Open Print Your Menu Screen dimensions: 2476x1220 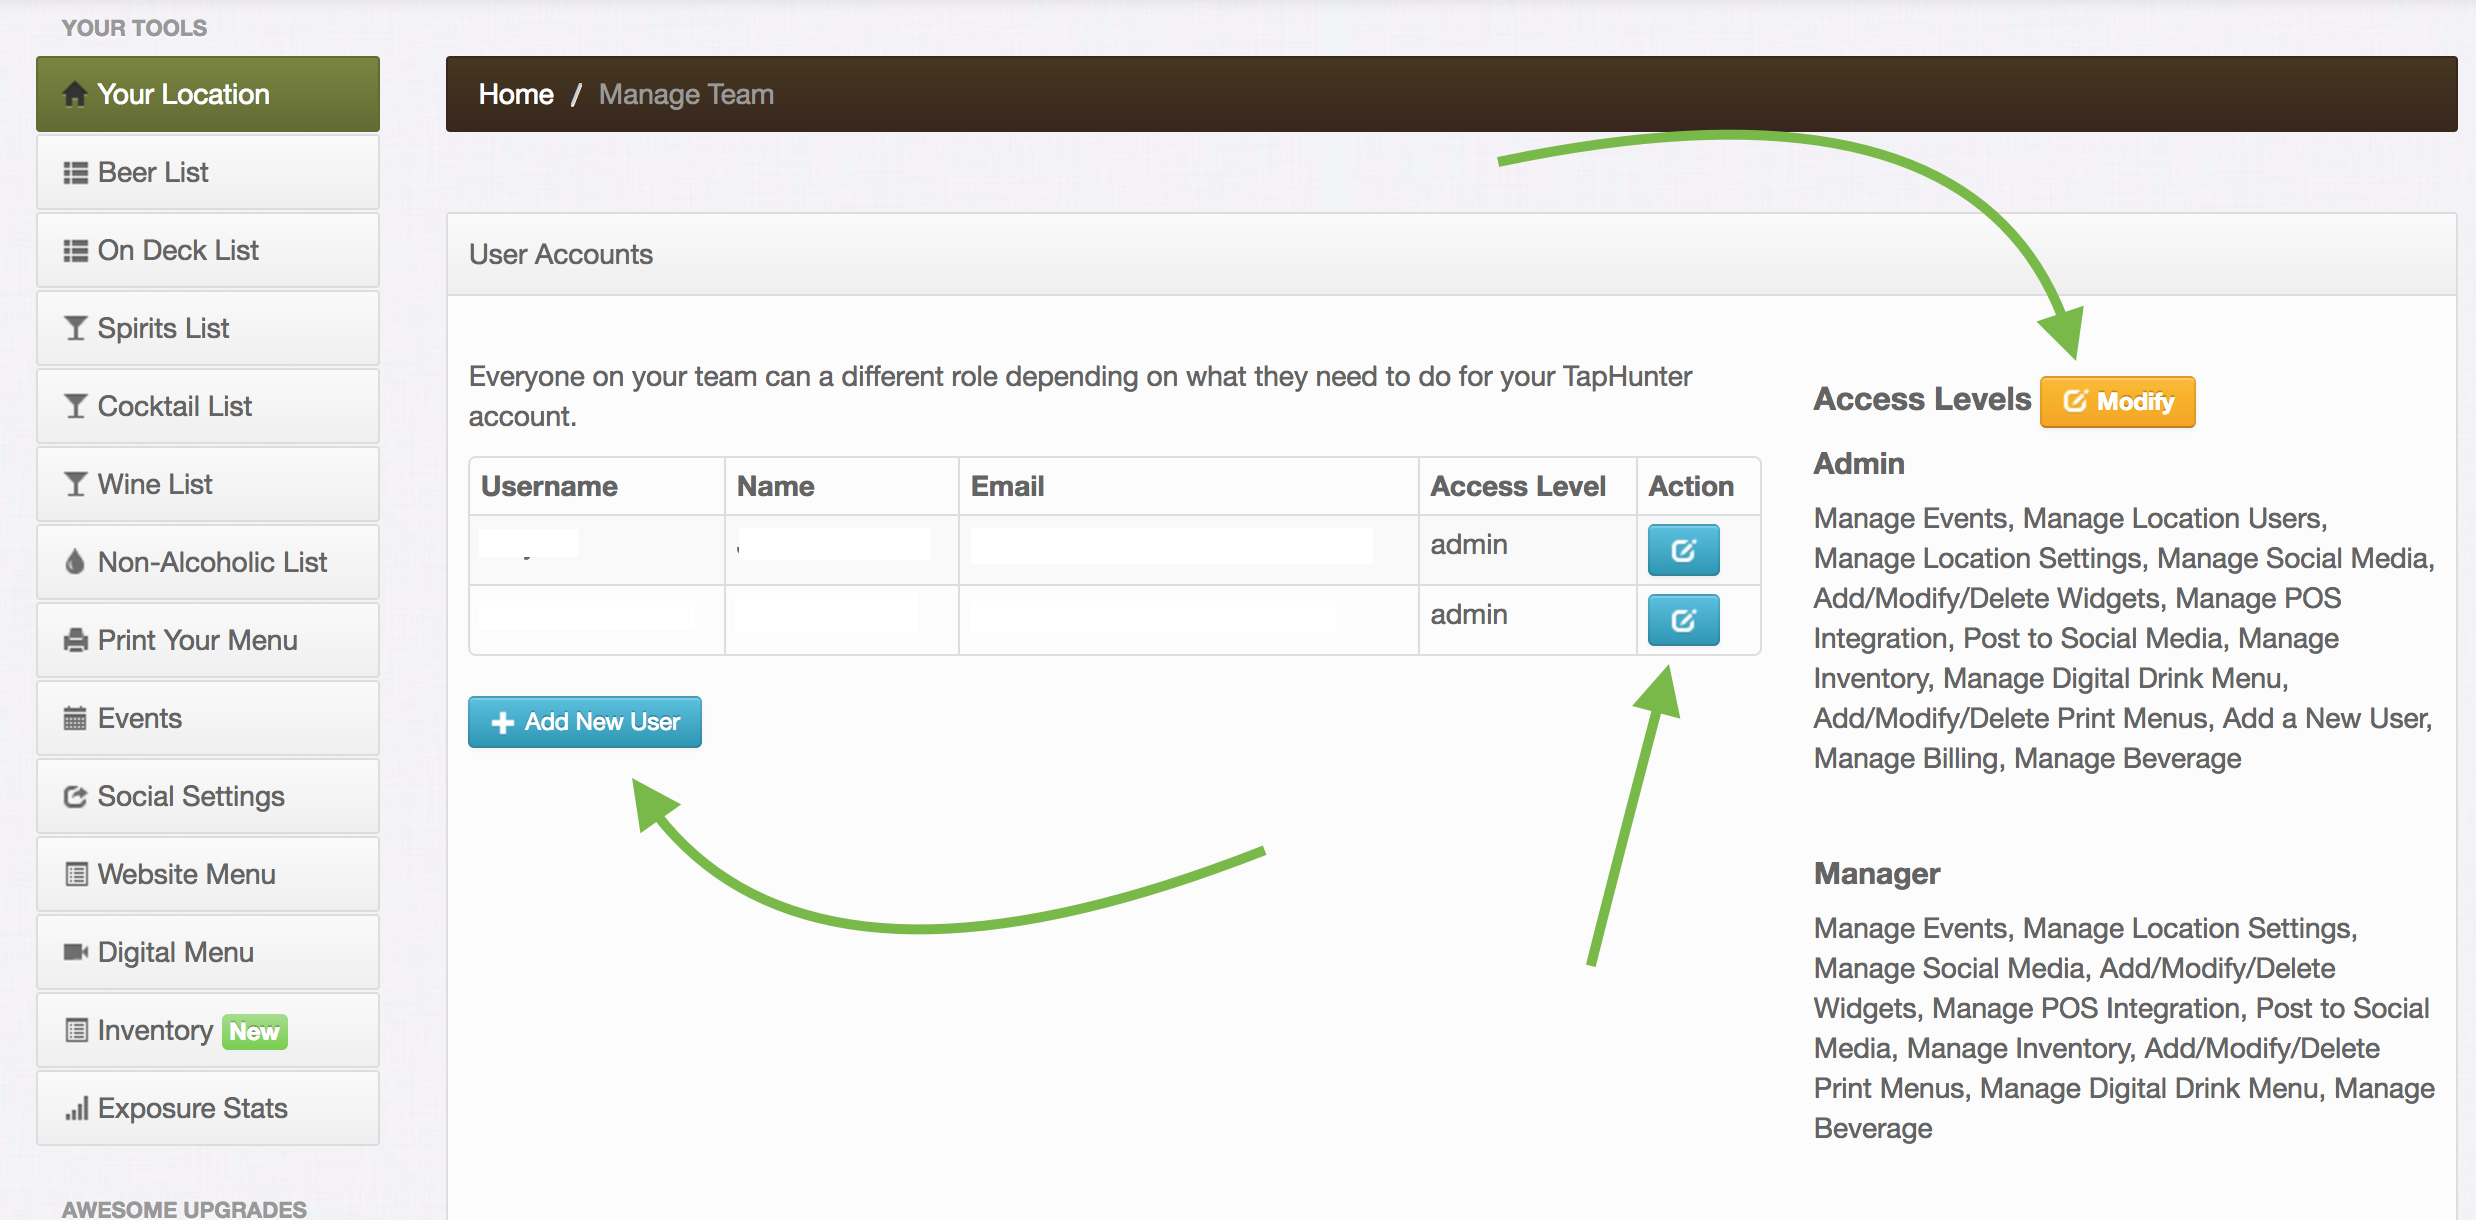(208, 640)
